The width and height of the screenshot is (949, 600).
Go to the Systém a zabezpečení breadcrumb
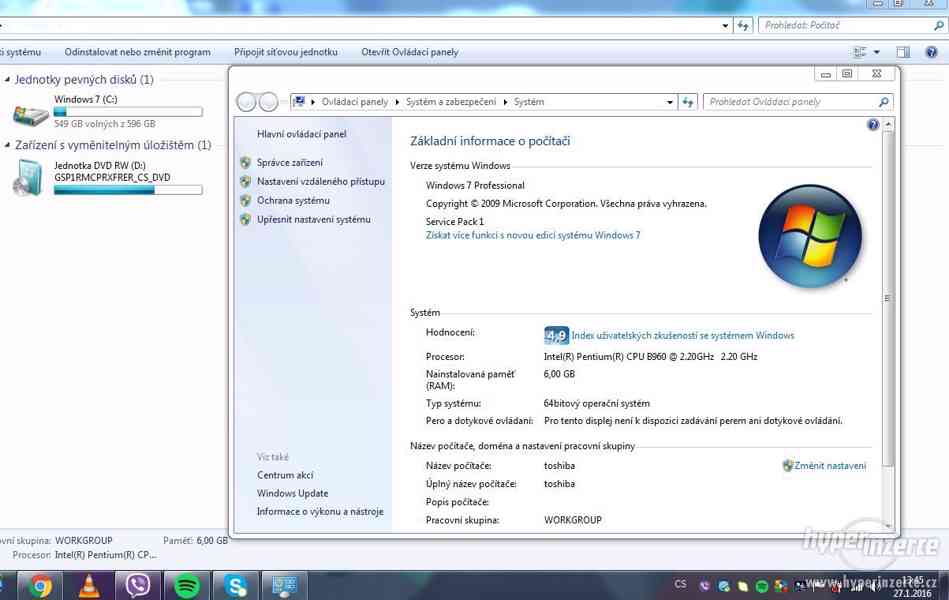(x=451, y=102)
